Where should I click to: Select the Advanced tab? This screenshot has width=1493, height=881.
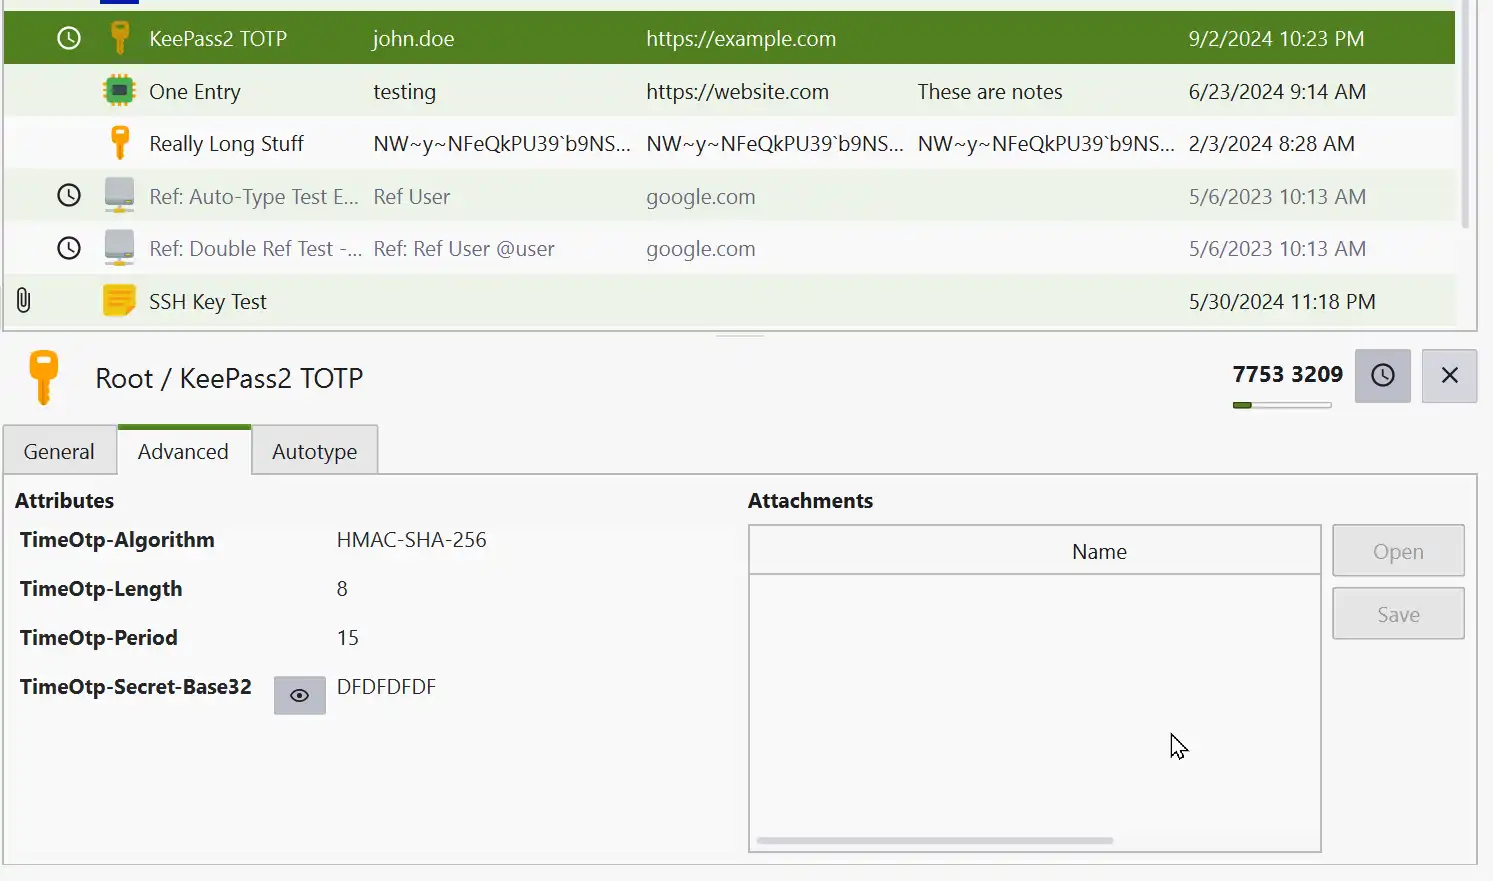pyautogui.click(x=183, y=451)
